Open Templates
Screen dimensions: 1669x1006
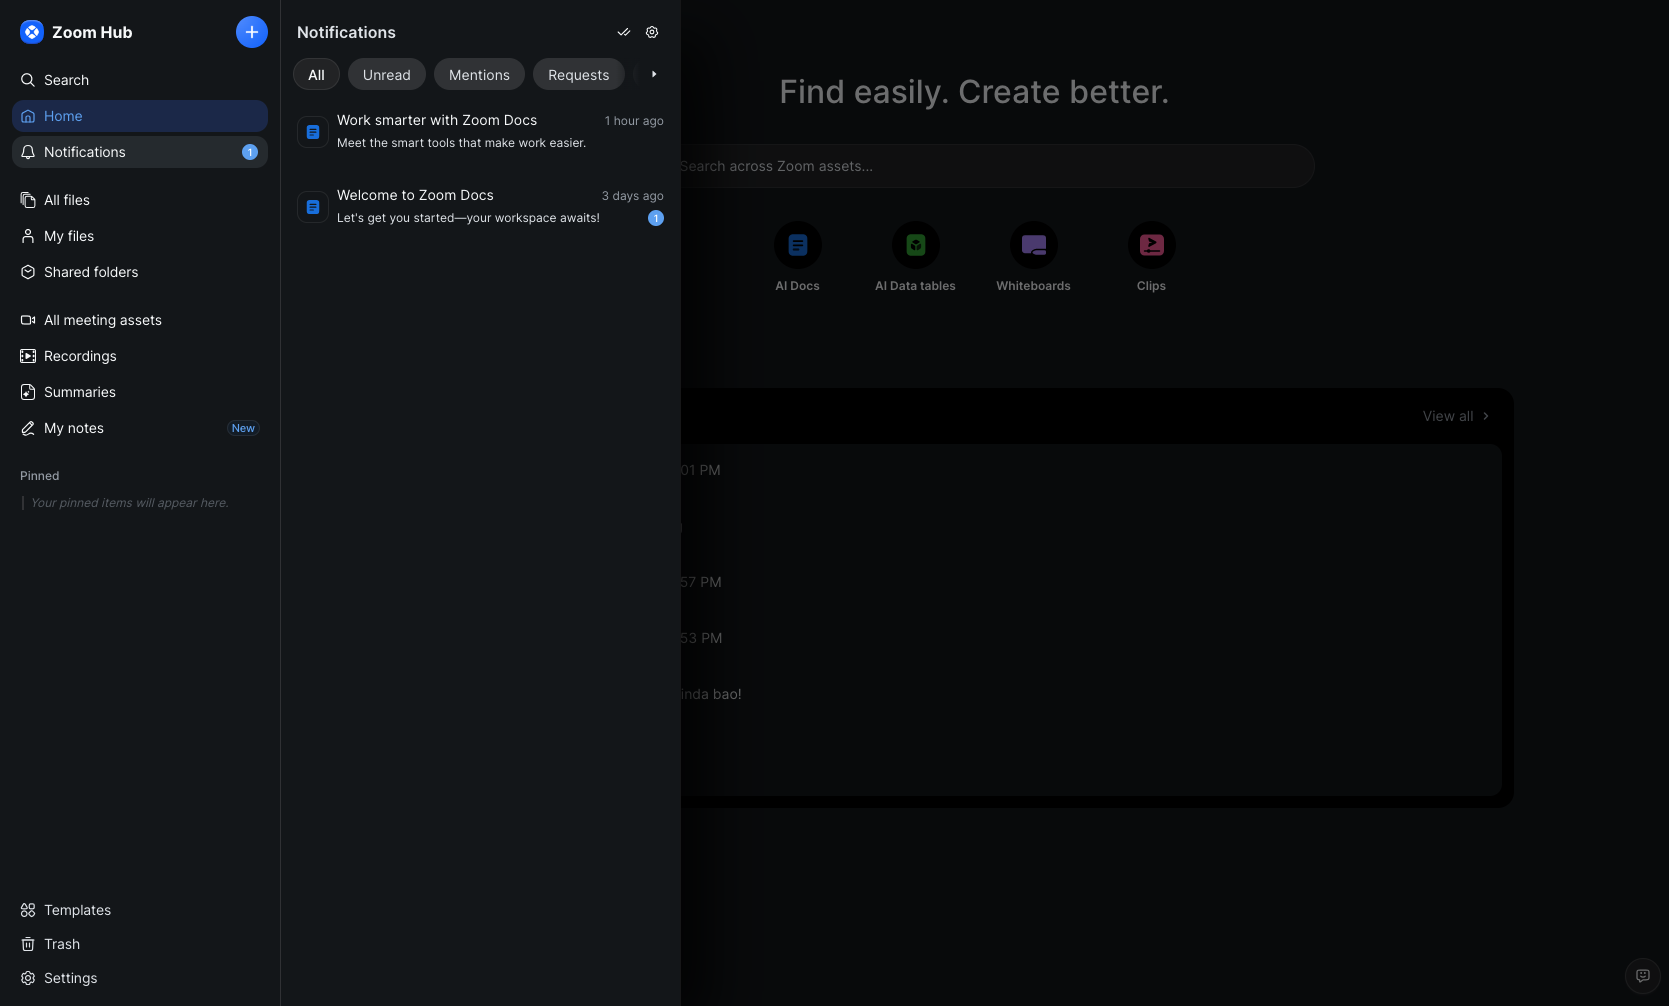tap(140, 910)
